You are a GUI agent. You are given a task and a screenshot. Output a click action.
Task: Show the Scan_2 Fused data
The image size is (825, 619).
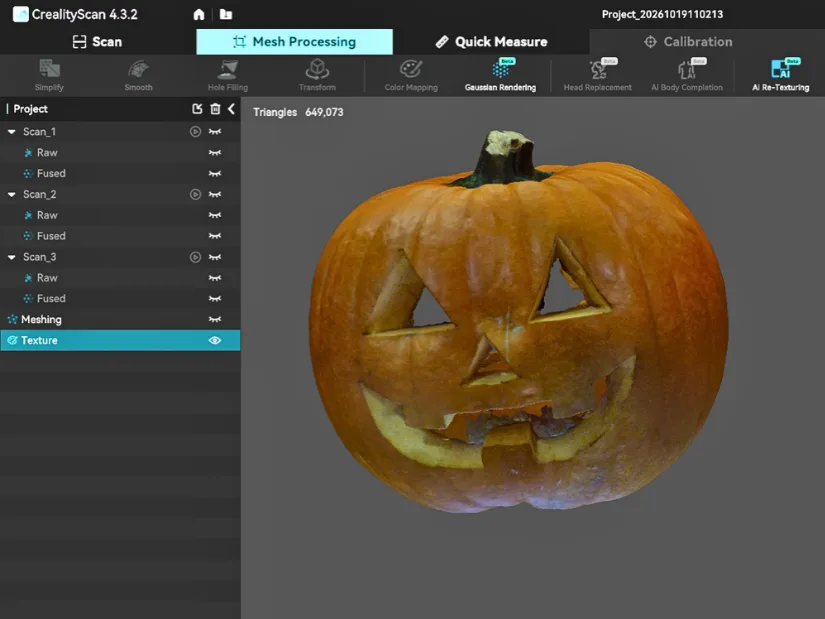215,236
